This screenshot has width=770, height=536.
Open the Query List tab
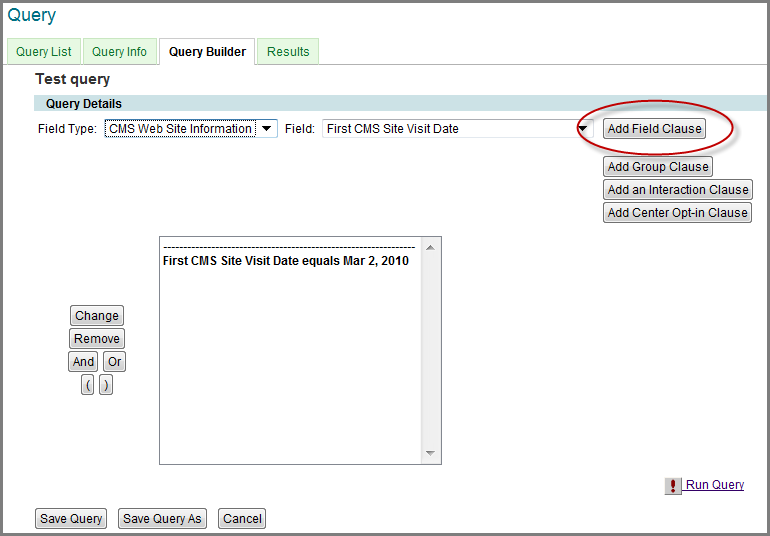point(44,52)
